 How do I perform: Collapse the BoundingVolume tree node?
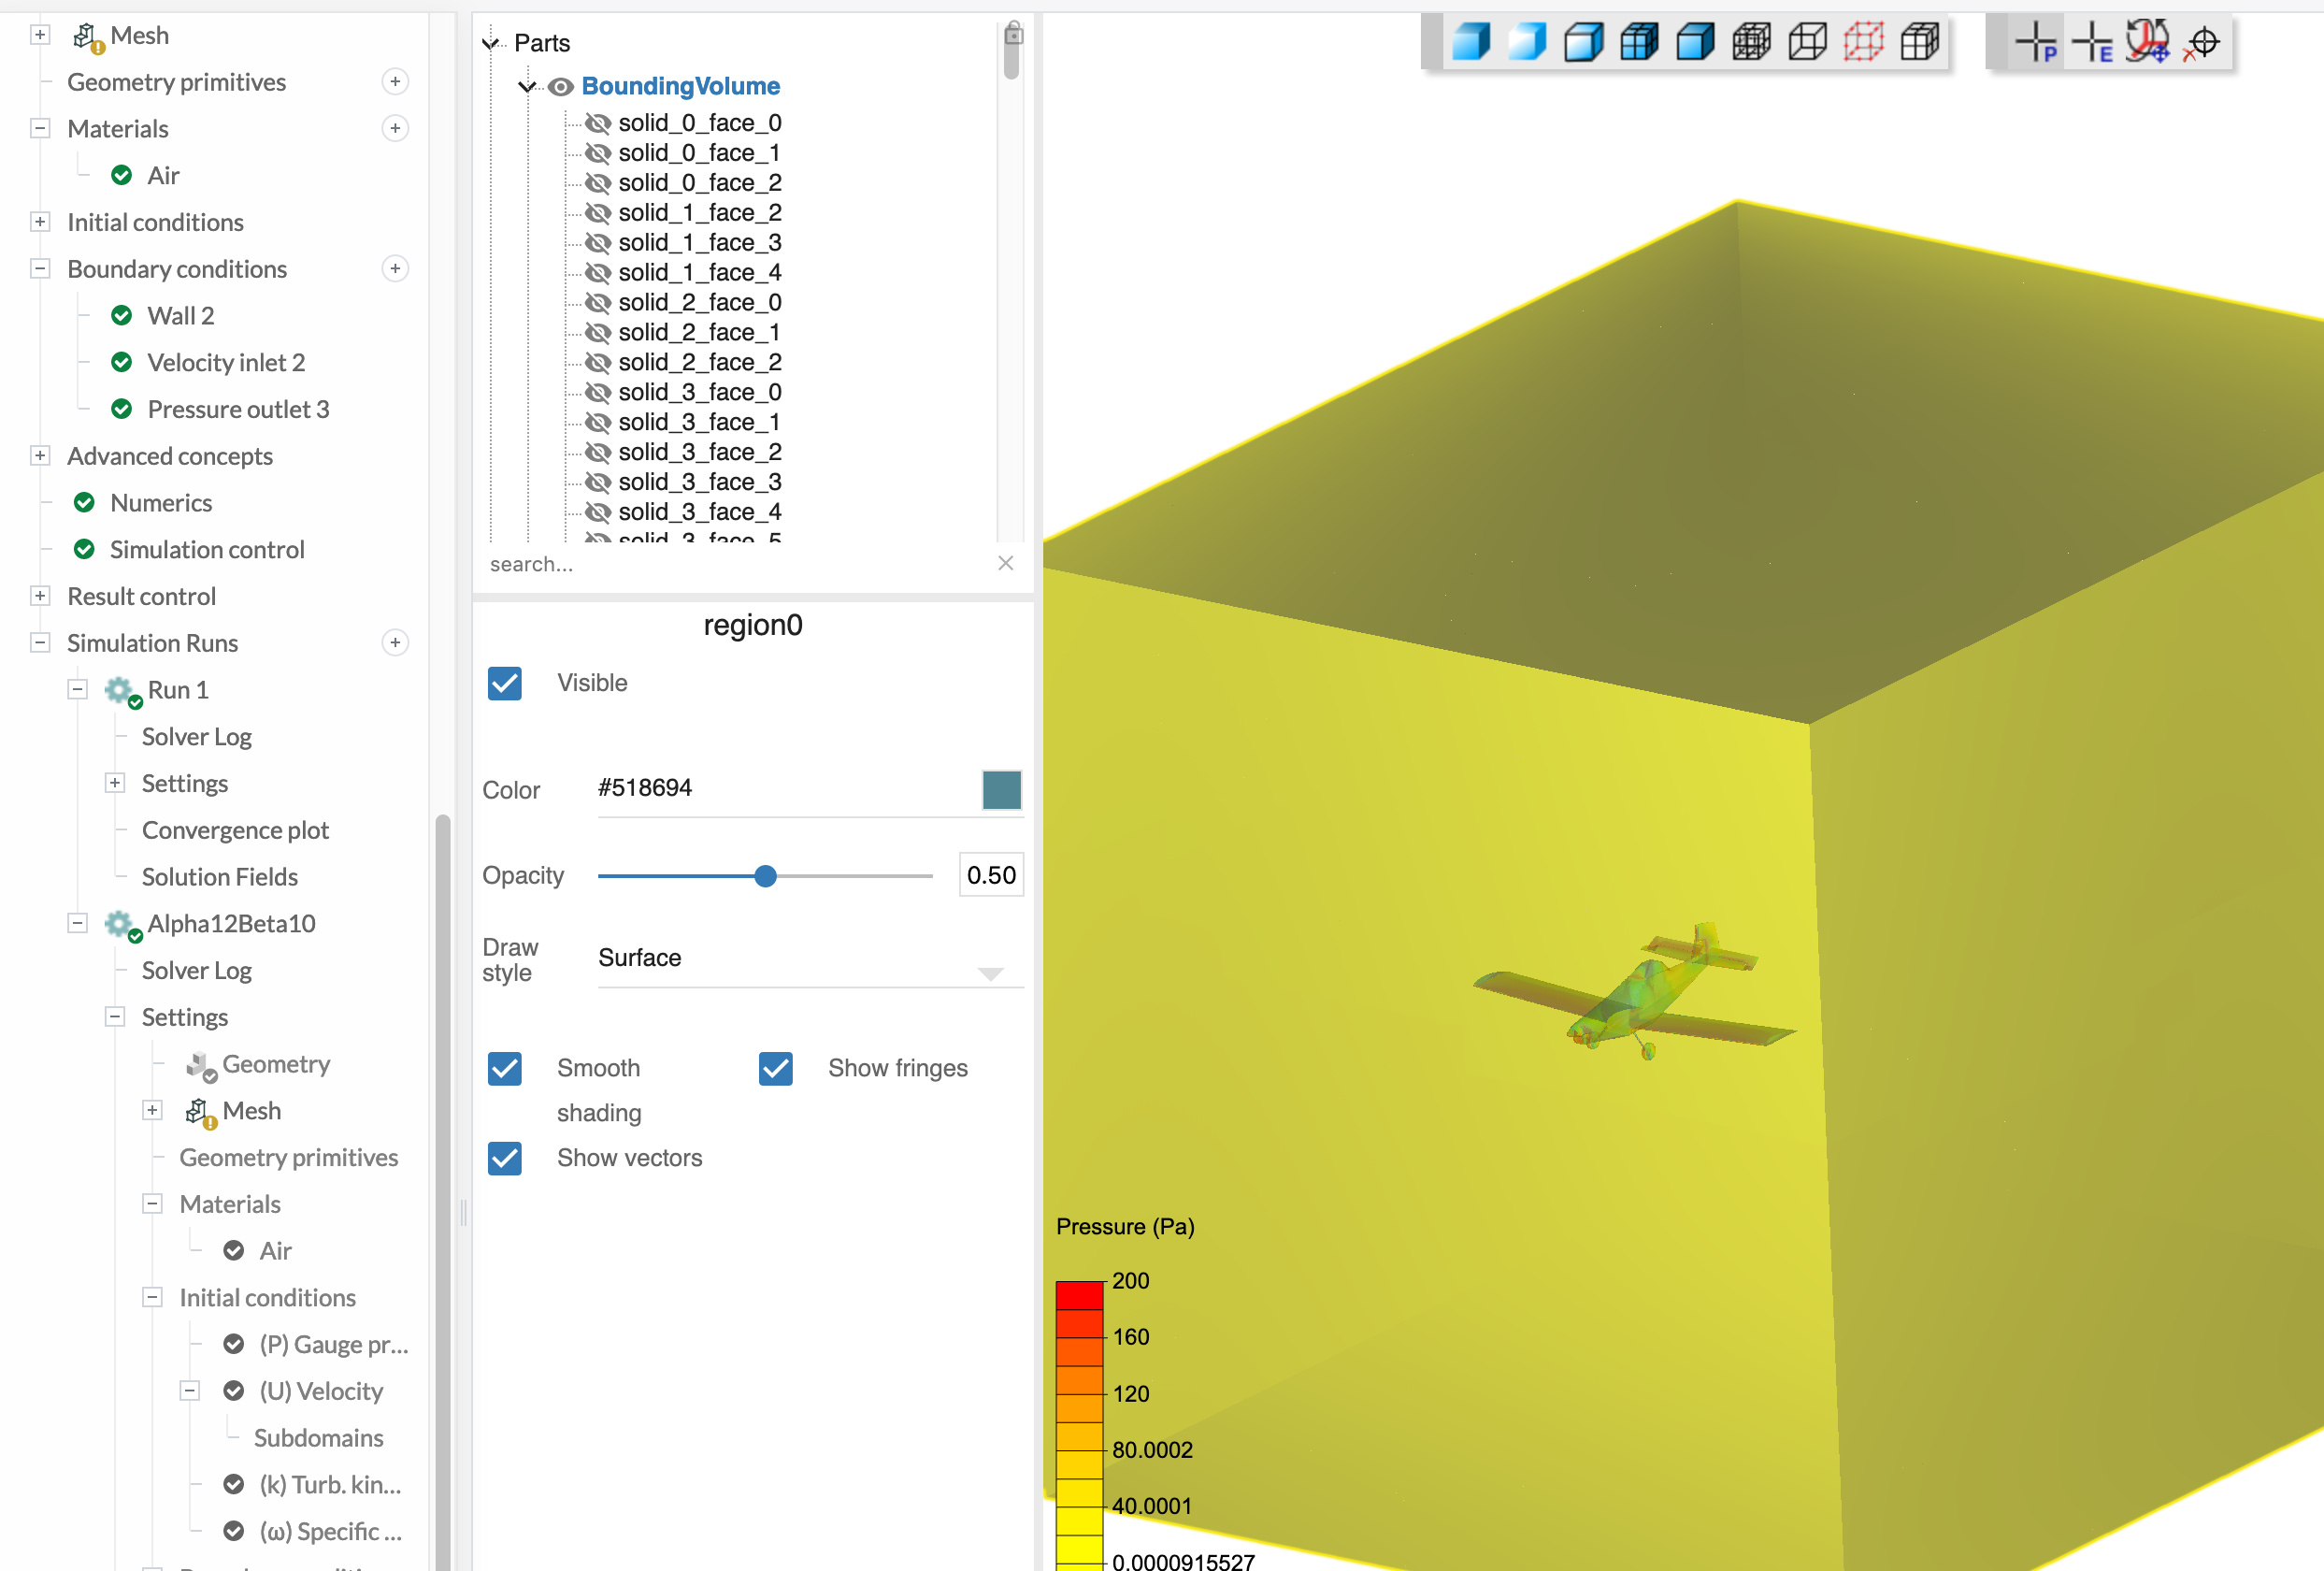(x=528, y=86)
